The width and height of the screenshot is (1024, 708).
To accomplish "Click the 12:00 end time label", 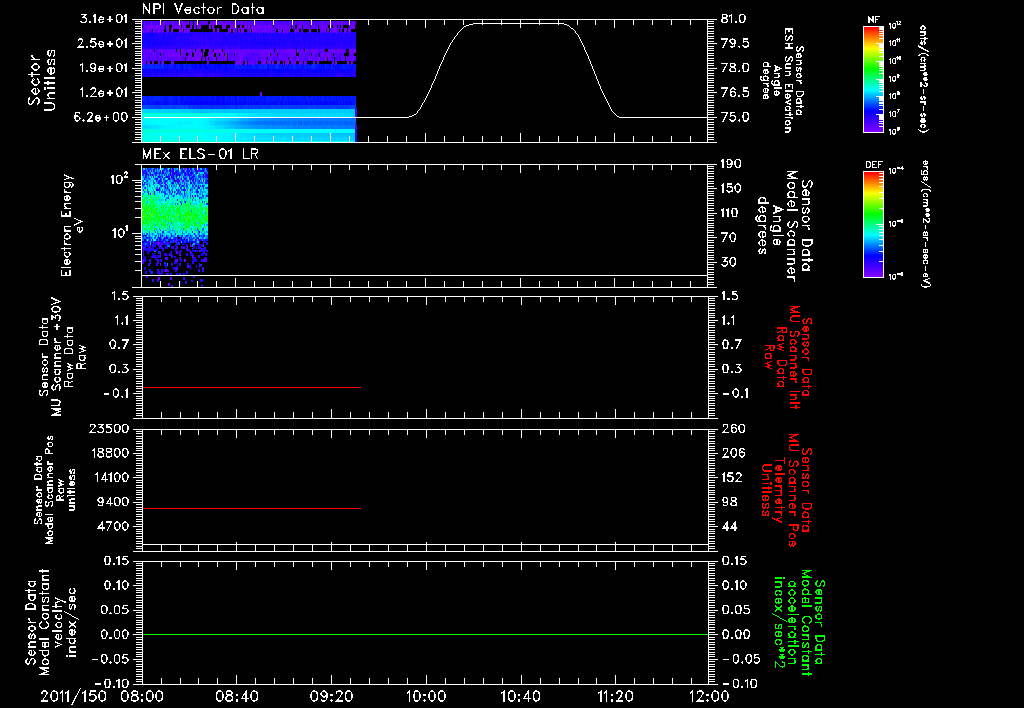I will (708, 696).
